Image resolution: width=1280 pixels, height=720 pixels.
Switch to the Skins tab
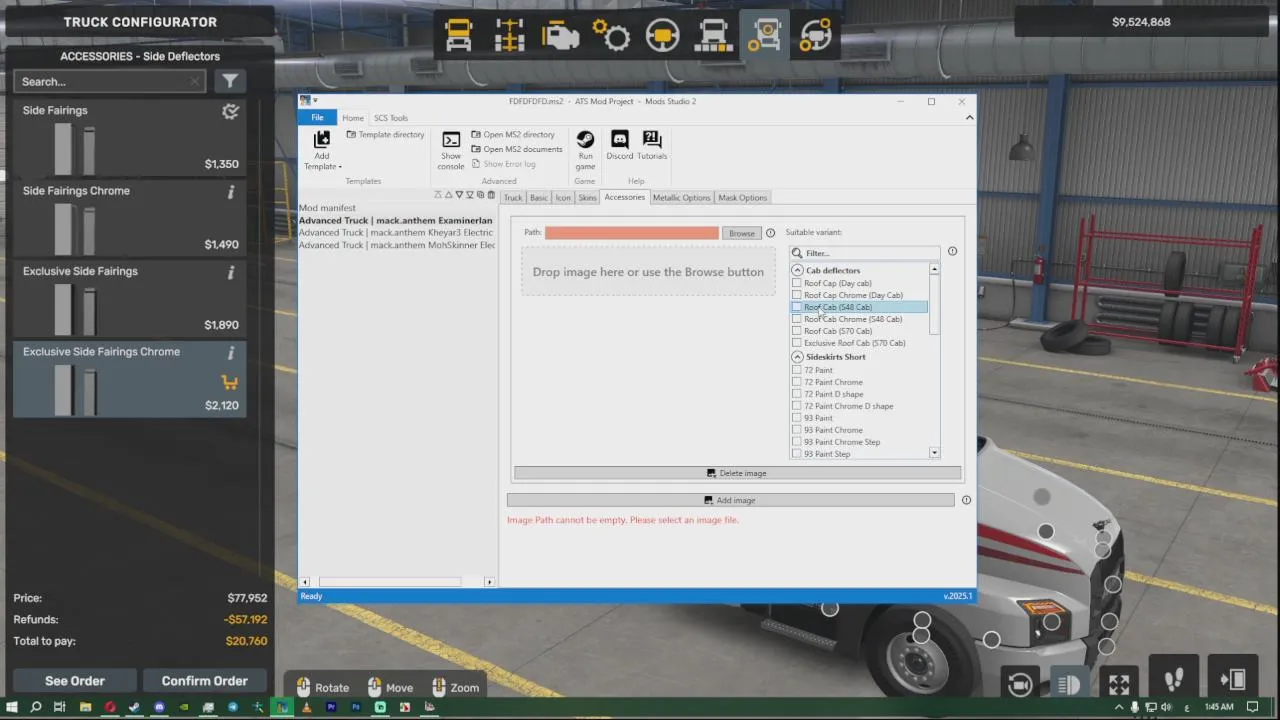pos(587,198)
